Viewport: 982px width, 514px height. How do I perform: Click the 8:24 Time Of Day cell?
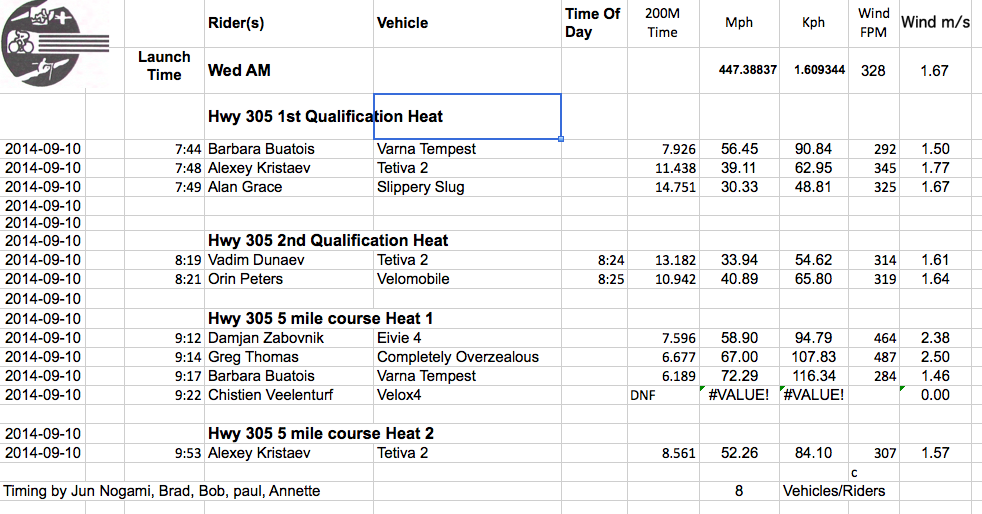[594, 260]
